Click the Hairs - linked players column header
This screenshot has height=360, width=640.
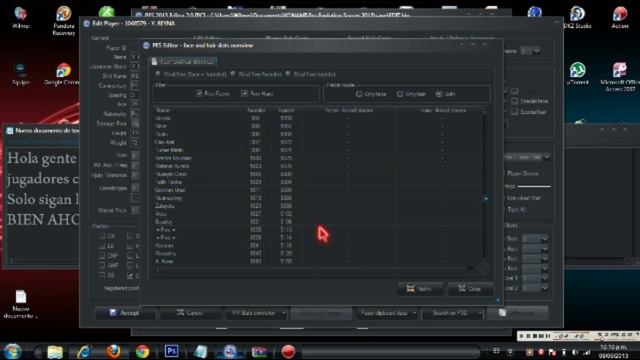[443, 110]
